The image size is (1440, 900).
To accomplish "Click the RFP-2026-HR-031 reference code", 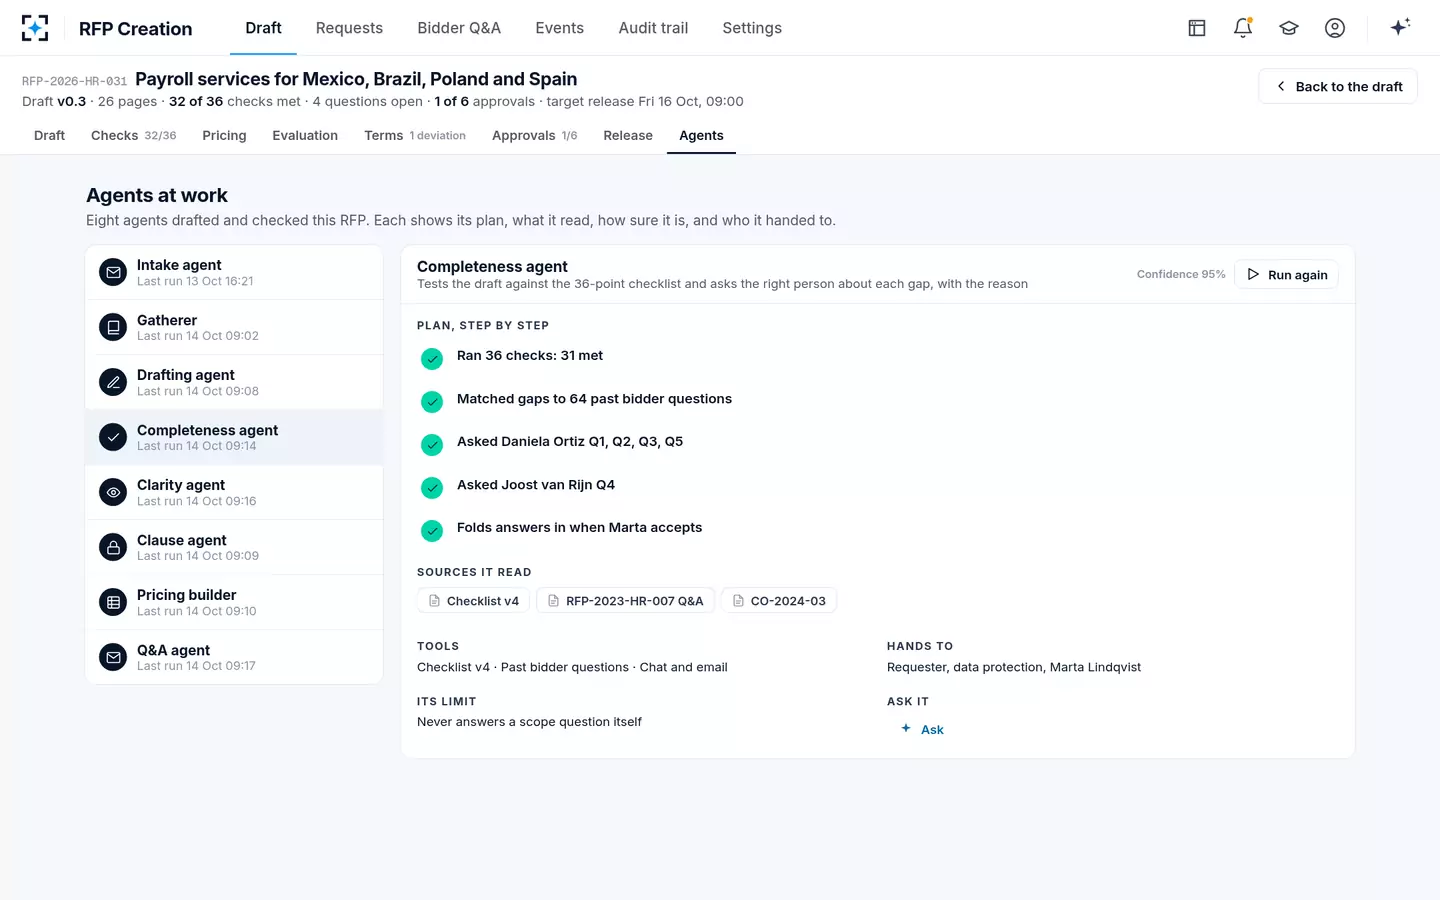I will 74,81.
